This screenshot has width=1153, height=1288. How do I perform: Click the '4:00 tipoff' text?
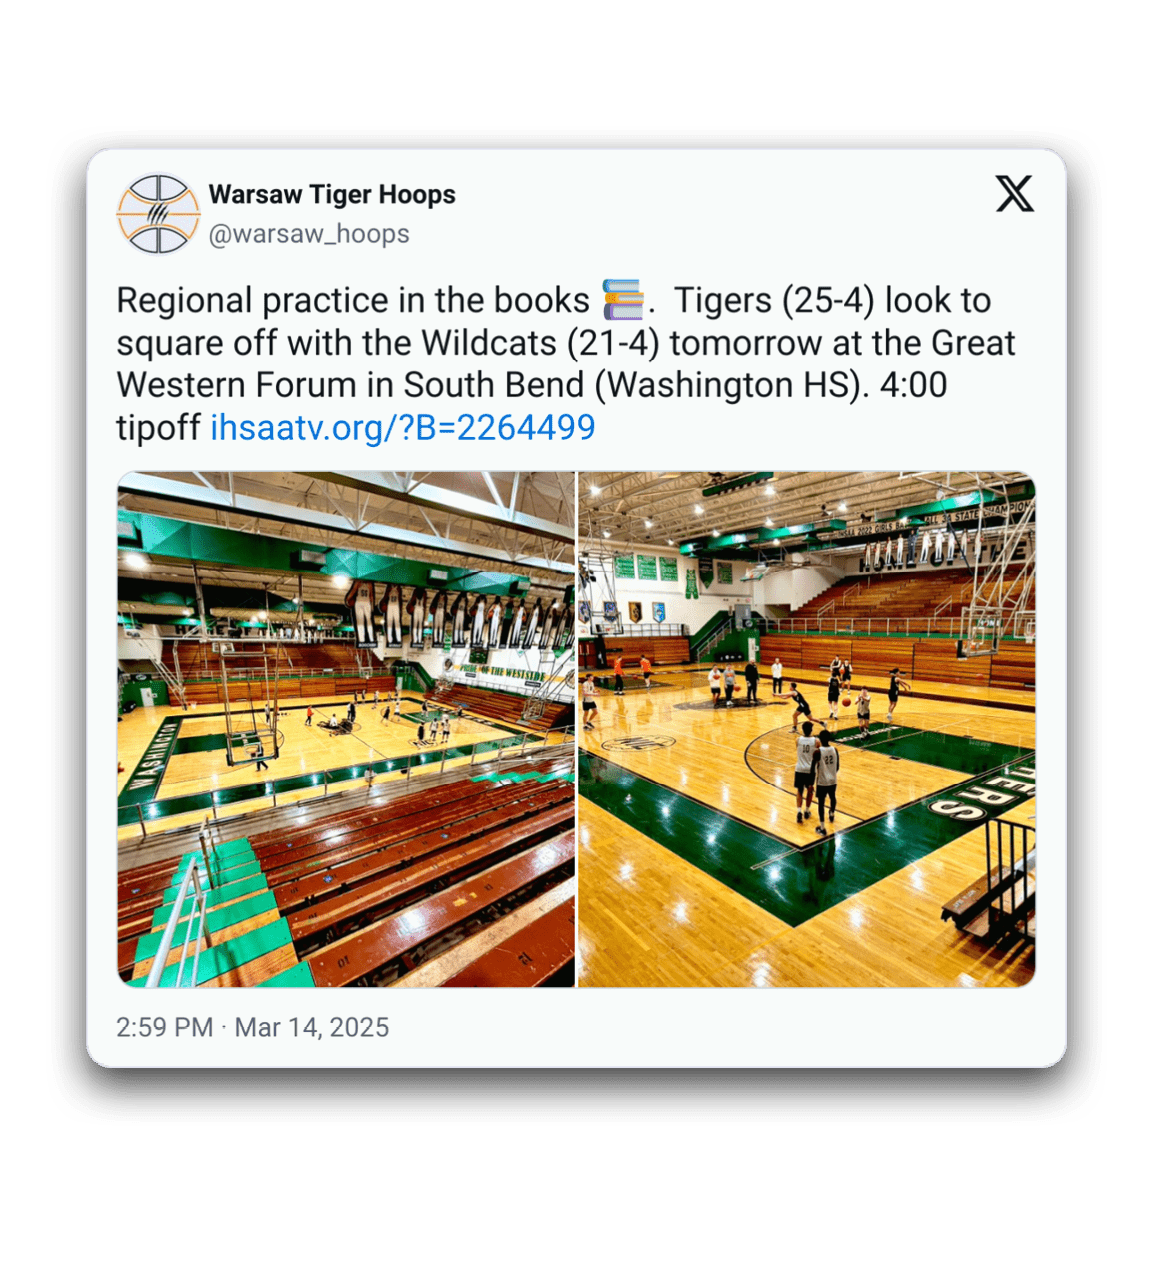[532, 406]
